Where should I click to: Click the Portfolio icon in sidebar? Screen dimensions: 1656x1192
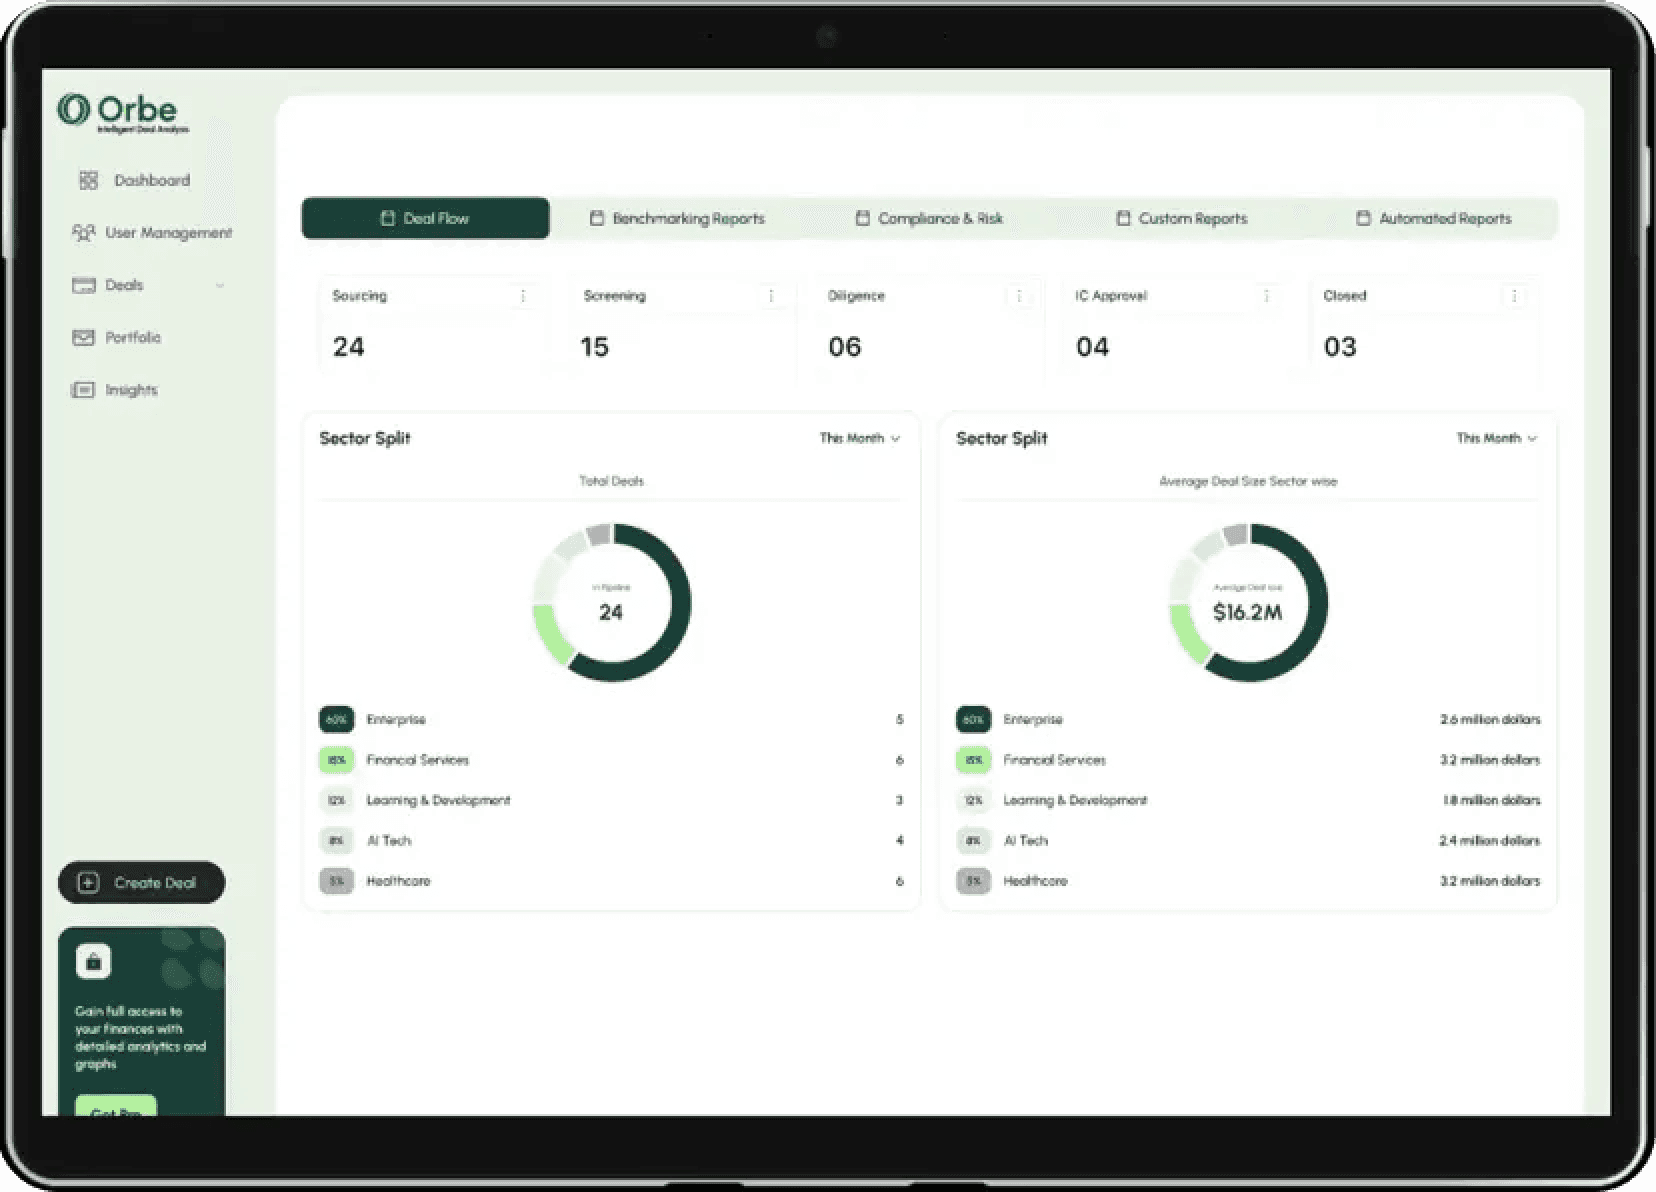tap(84, 337)
